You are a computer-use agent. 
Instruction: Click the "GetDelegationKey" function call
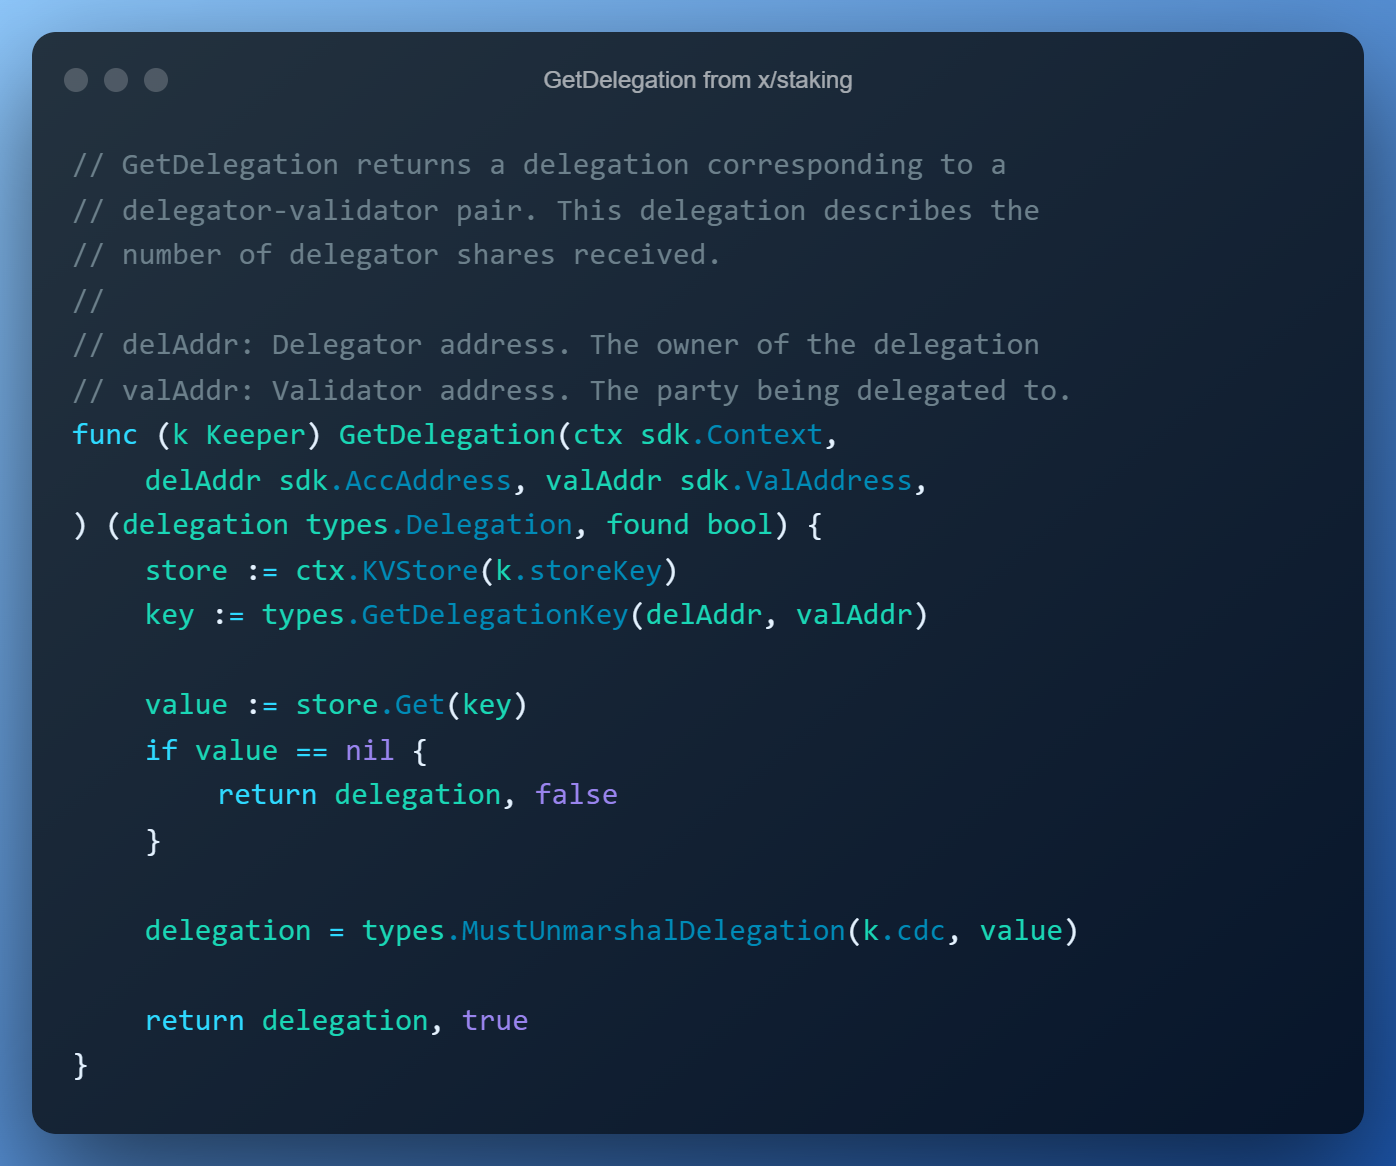click(x=495, y=615)
